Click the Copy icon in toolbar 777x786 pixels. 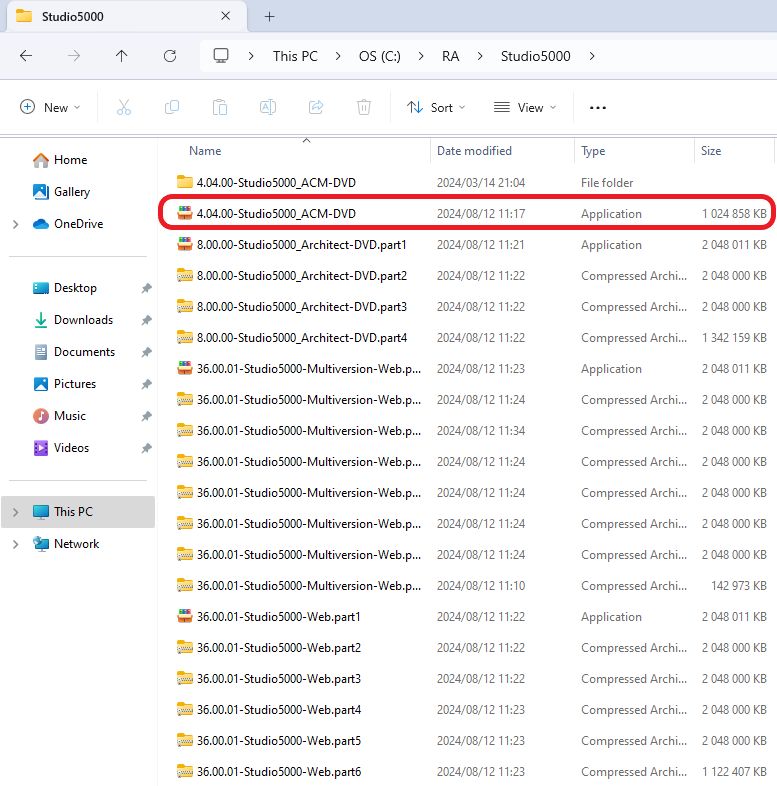click(172, 107)
